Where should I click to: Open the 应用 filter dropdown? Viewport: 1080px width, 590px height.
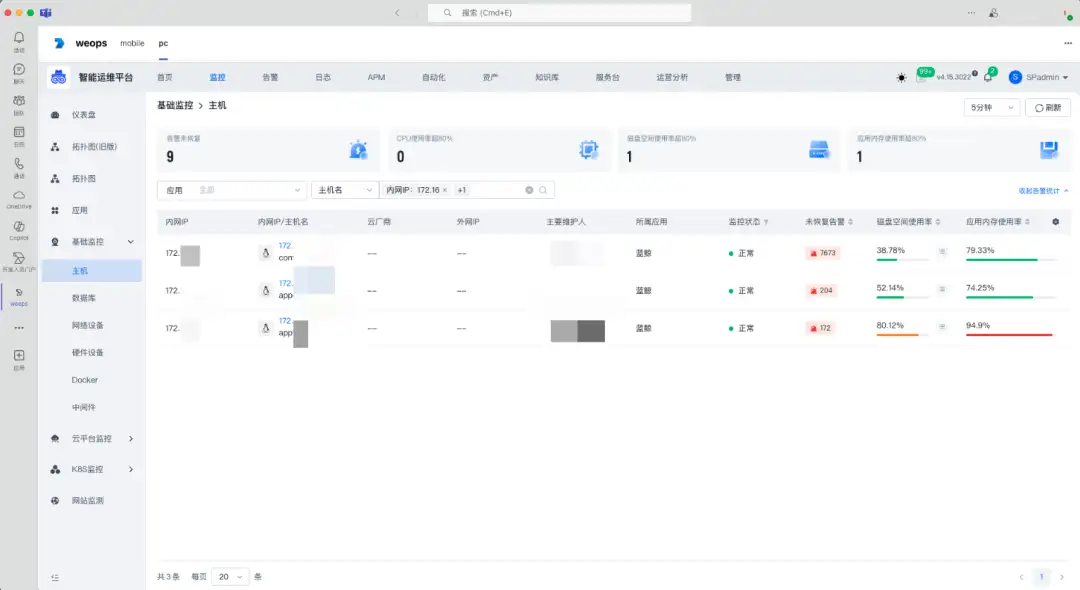click(230, 189)
